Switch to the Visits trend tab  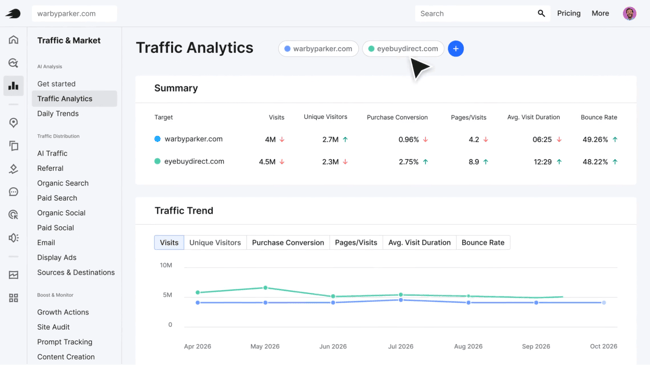[x=169, y=243]
